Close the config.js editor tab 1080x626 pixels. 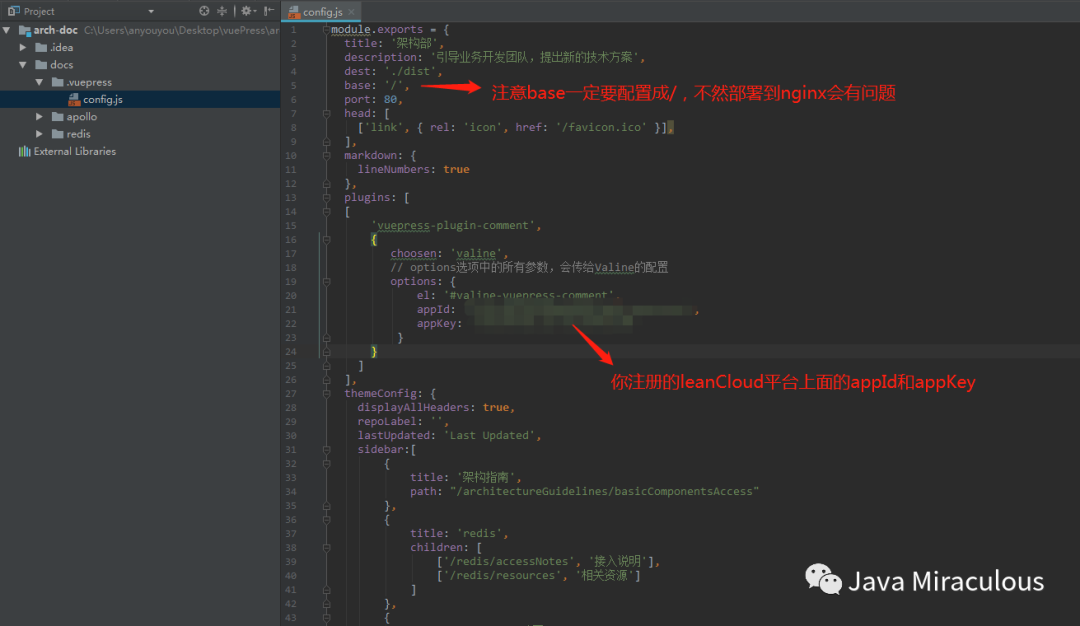[351, 12]
